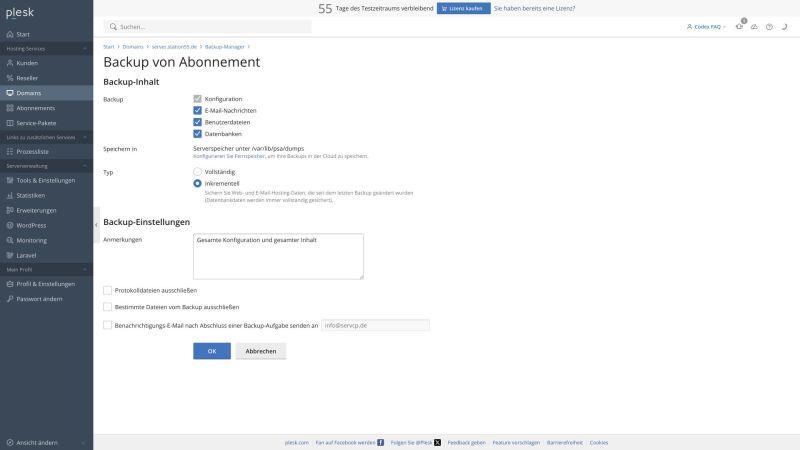
Task: Click the notification email address field
Action: pos(376,325)
